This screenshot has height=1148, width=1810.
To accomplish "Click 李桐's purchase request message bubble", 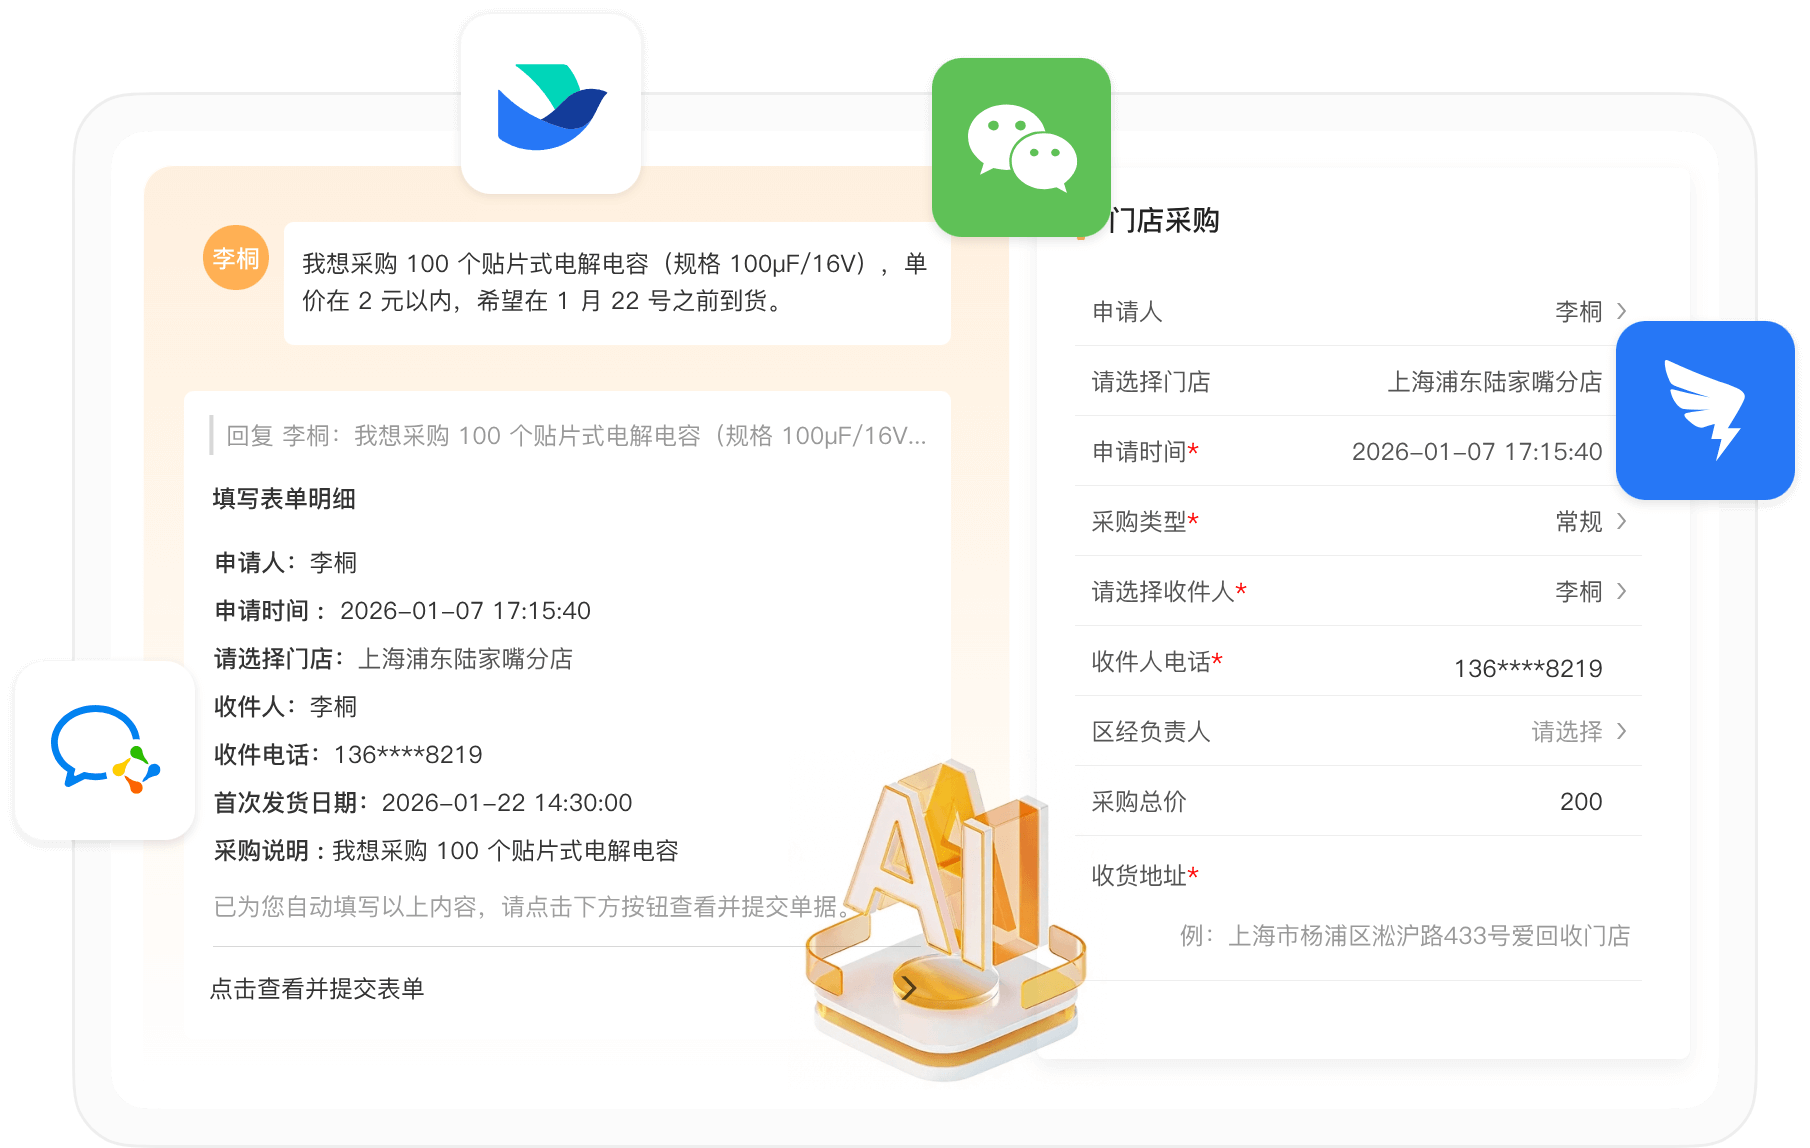I will tap(616, 282).
